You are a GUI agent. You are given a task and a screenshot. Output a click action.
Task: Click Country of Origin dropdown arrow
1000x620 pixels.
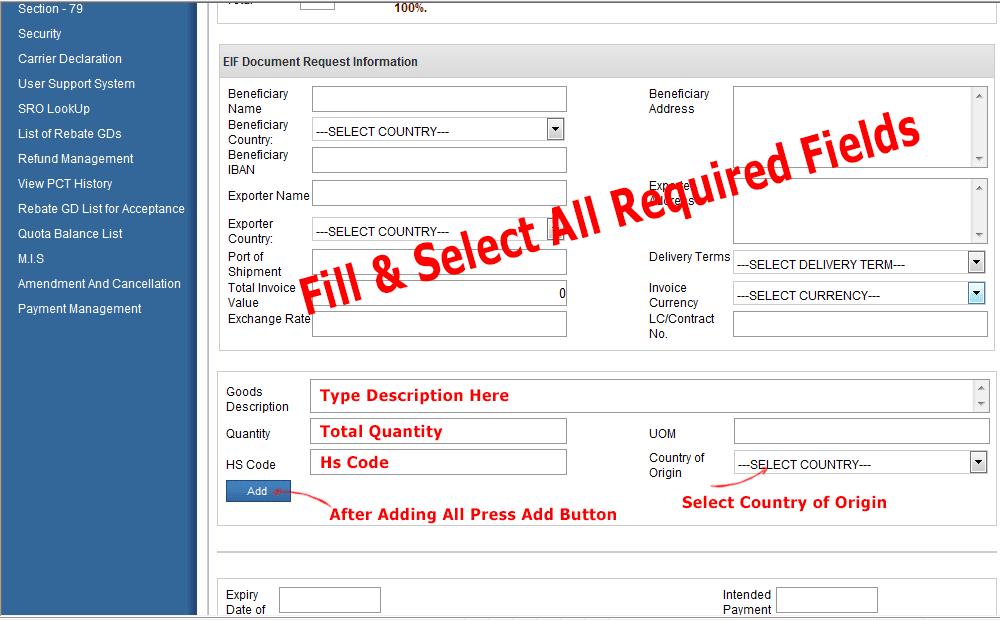coord(978,462)
